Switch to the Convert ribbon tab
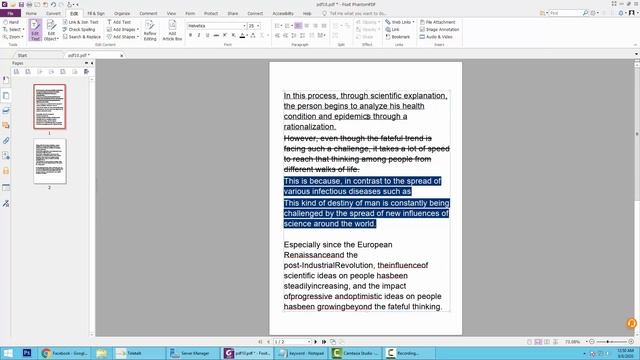 pyautogui.click(x=53, y=13)
